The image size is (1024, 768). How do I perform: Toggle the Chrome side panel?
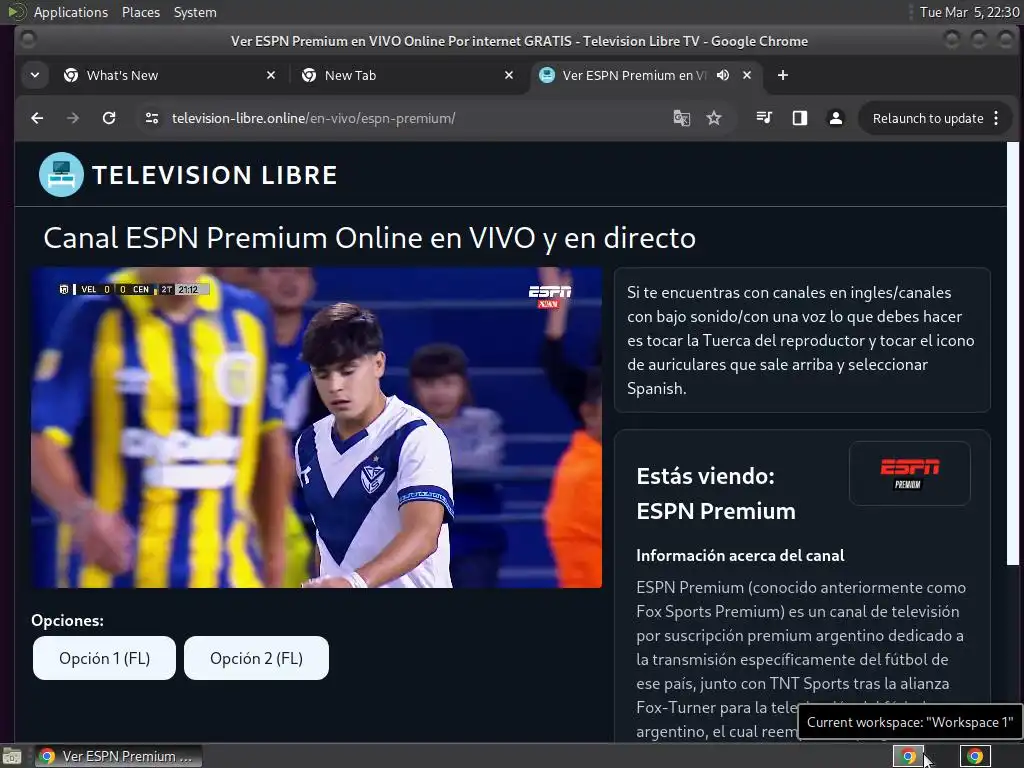click(799, 118)
